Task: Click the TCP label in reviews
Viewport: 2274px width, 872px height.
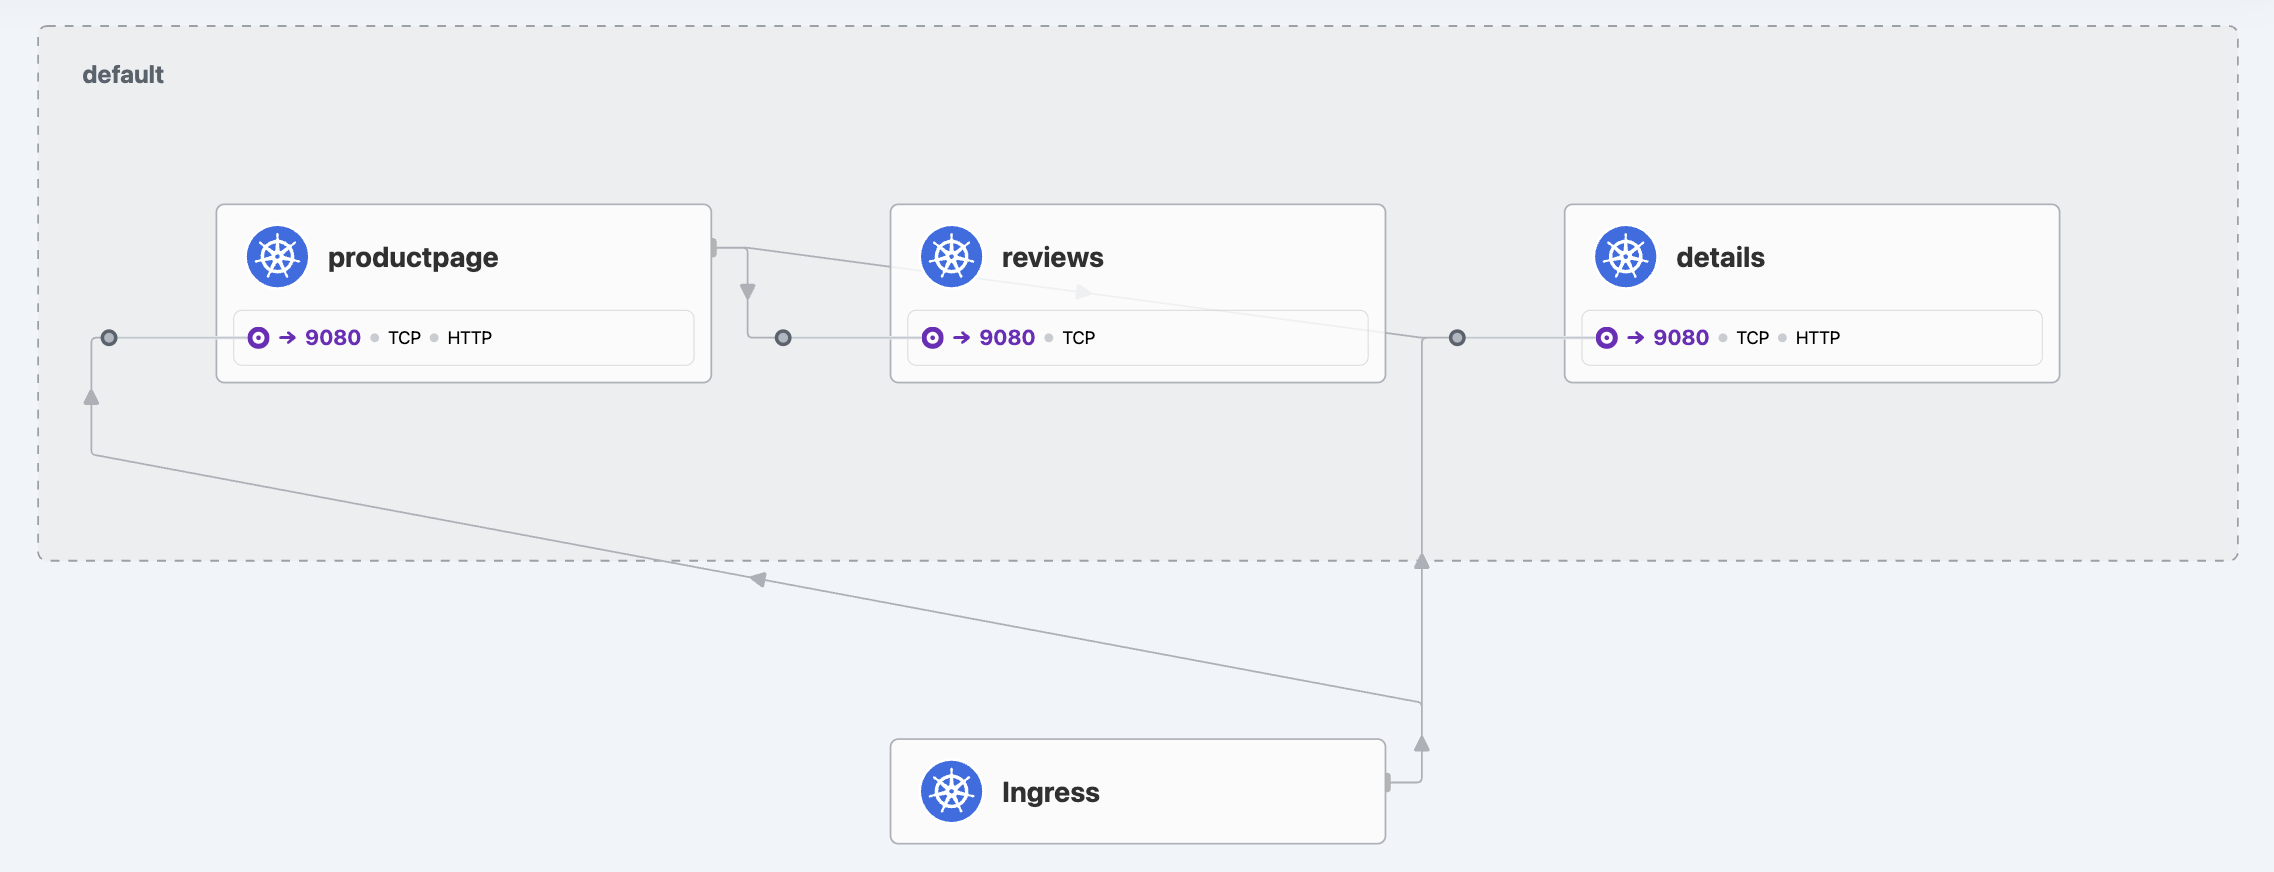Action: (1078, 338)
